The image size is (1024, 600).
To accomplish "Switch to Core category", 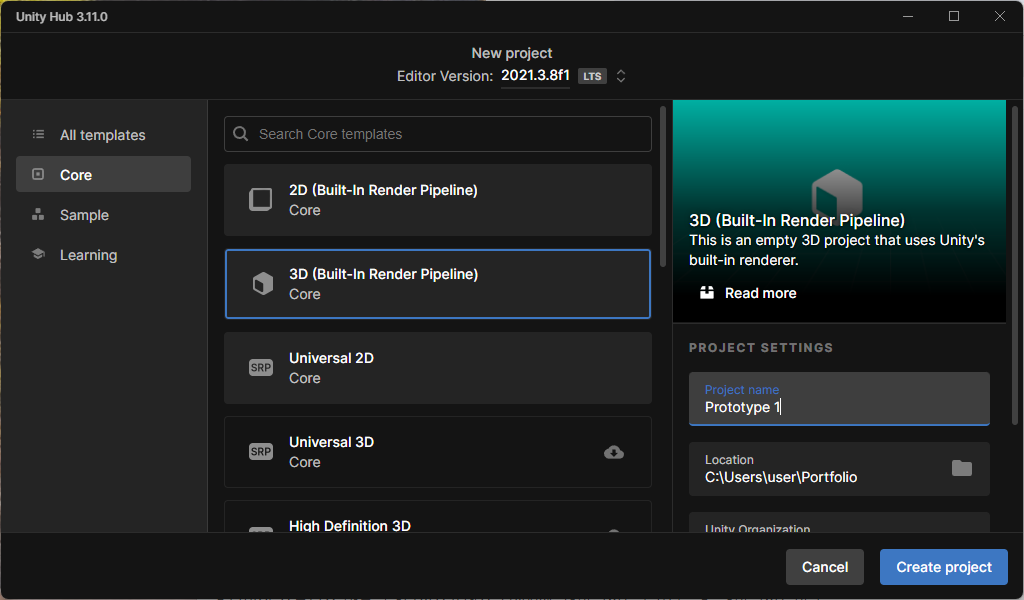I will click(103, 174).
